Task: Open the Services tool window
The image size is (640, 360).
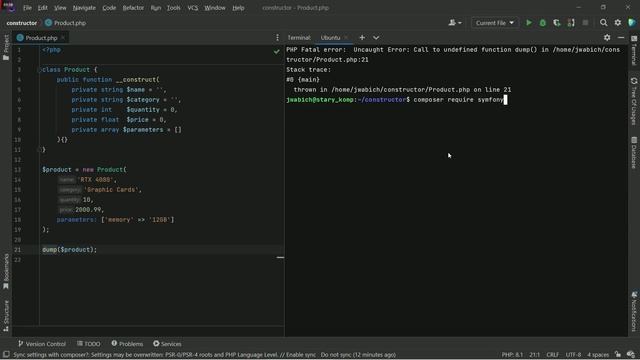Action: pyautogui.click(x=167, y=344)
